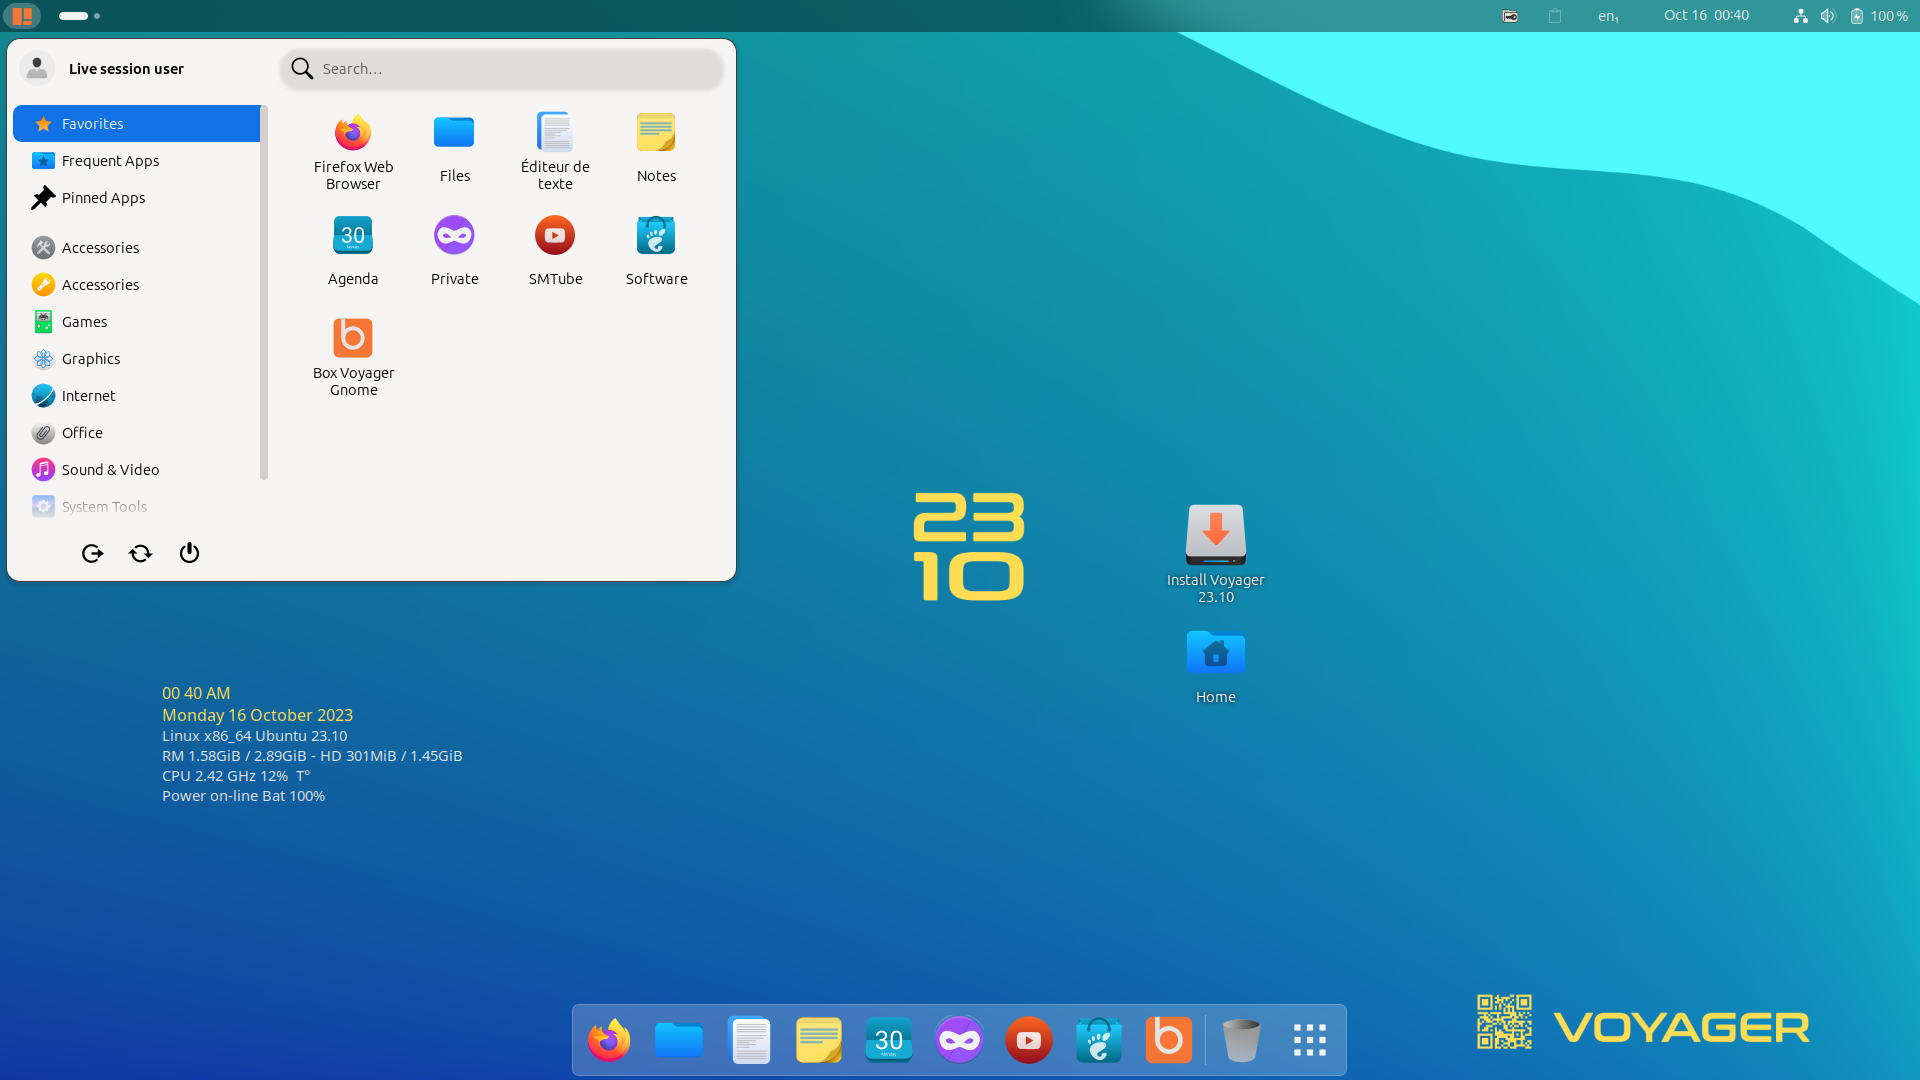Open the Sound & Video category
The image size is (1920, 1080).
136,470
